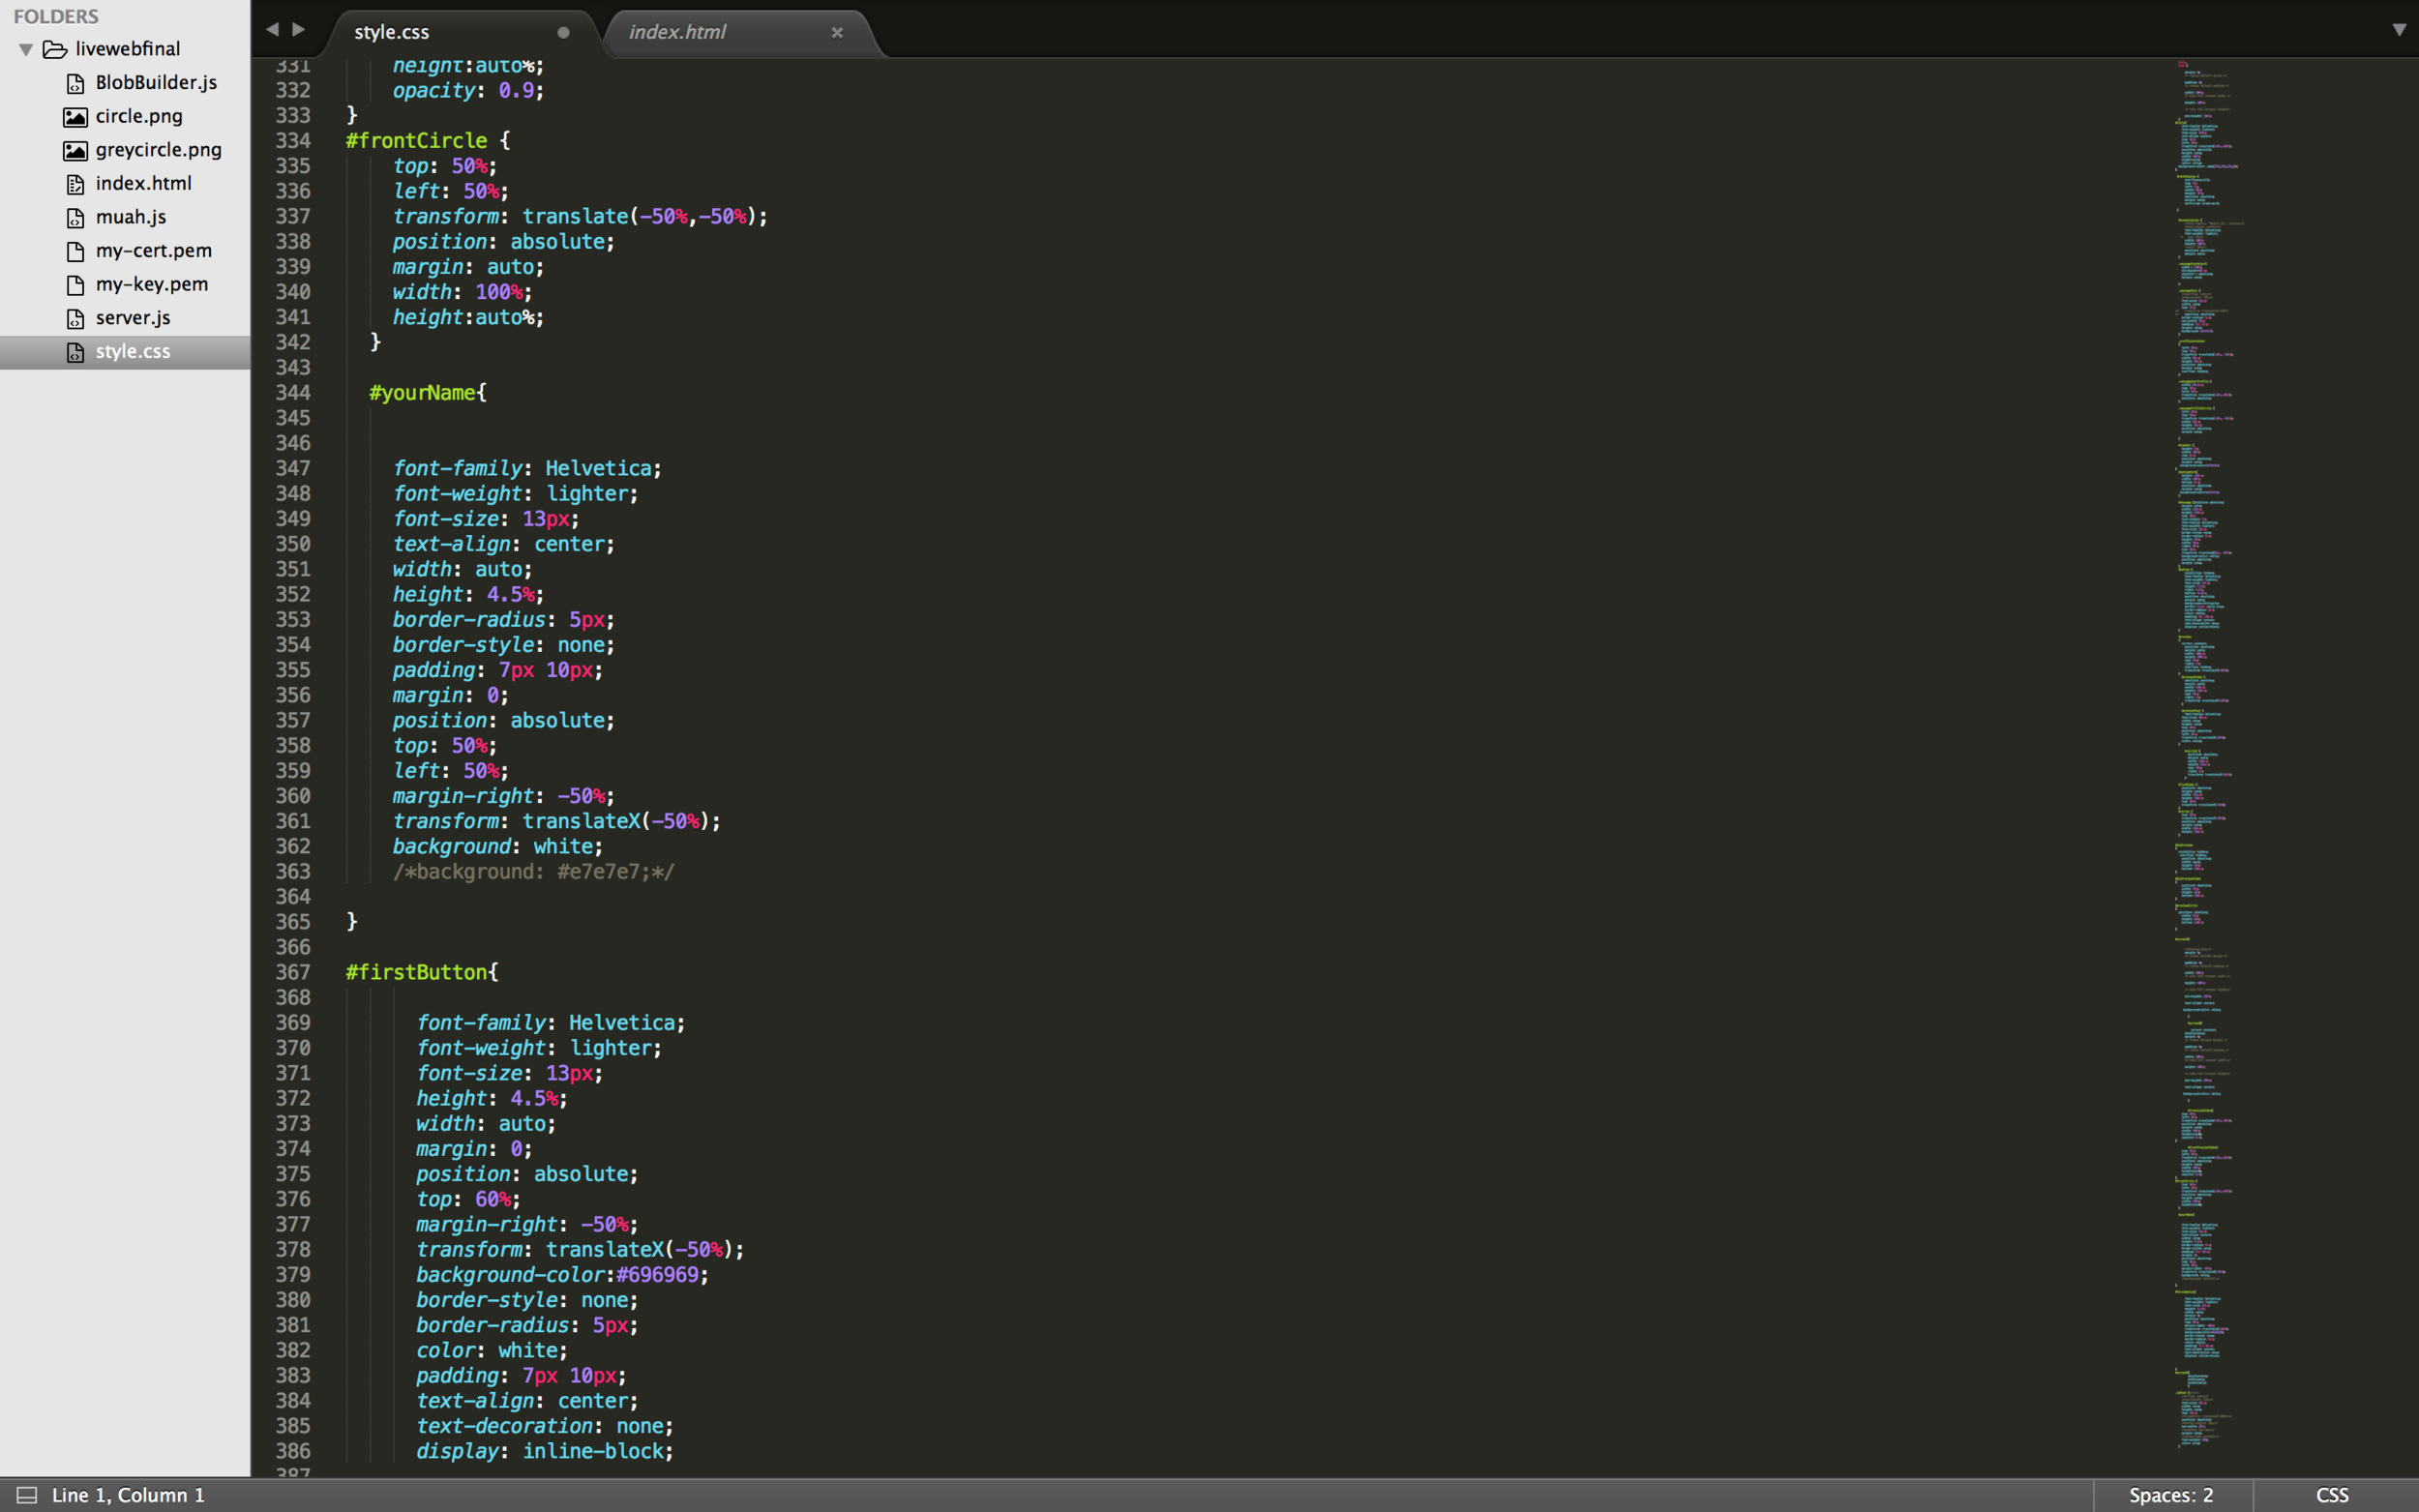The image size is (2419, 1512).
Task: Click the BlobBuilder.js file icon
Action: point(75,83)
